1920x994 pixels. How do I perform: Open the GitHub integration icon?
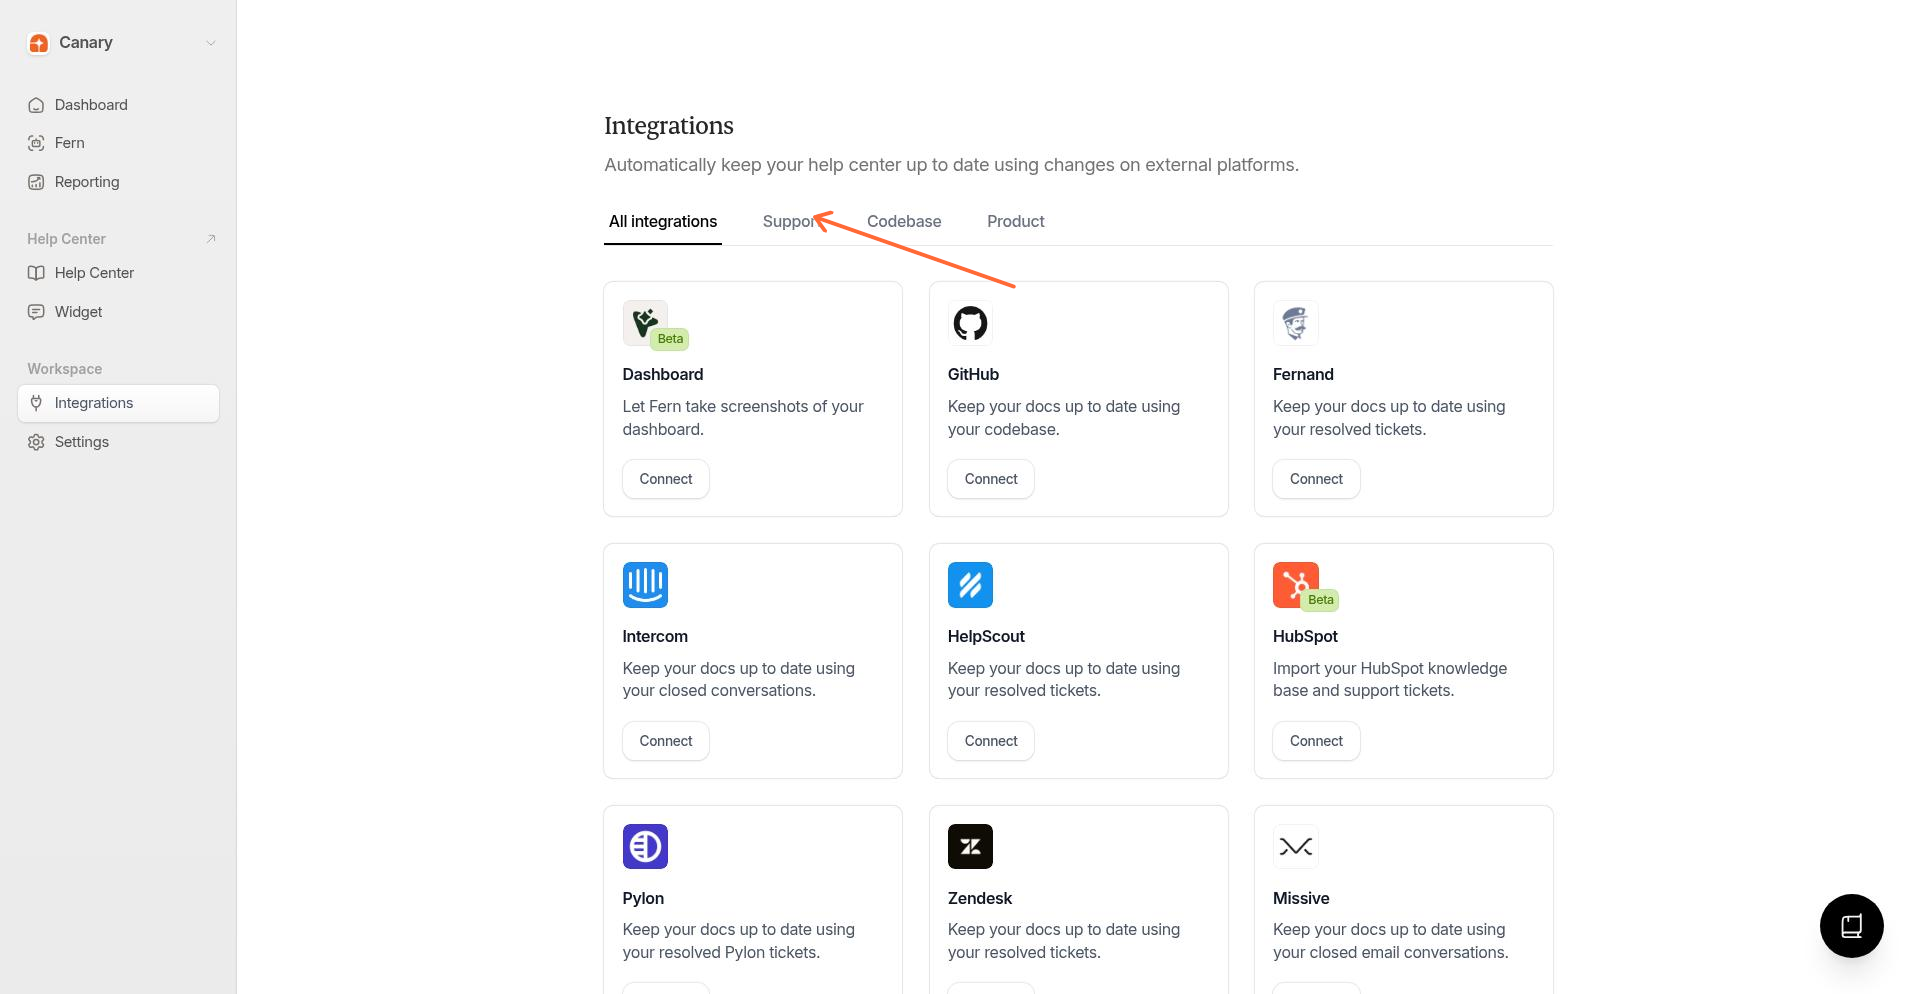pos(969,322)
